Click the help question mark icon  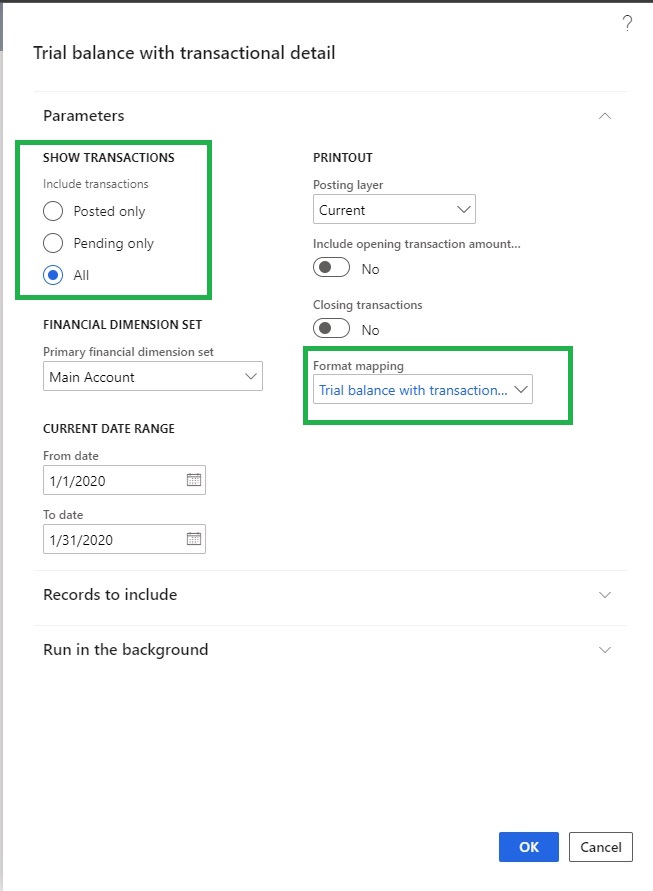point(627,24)
